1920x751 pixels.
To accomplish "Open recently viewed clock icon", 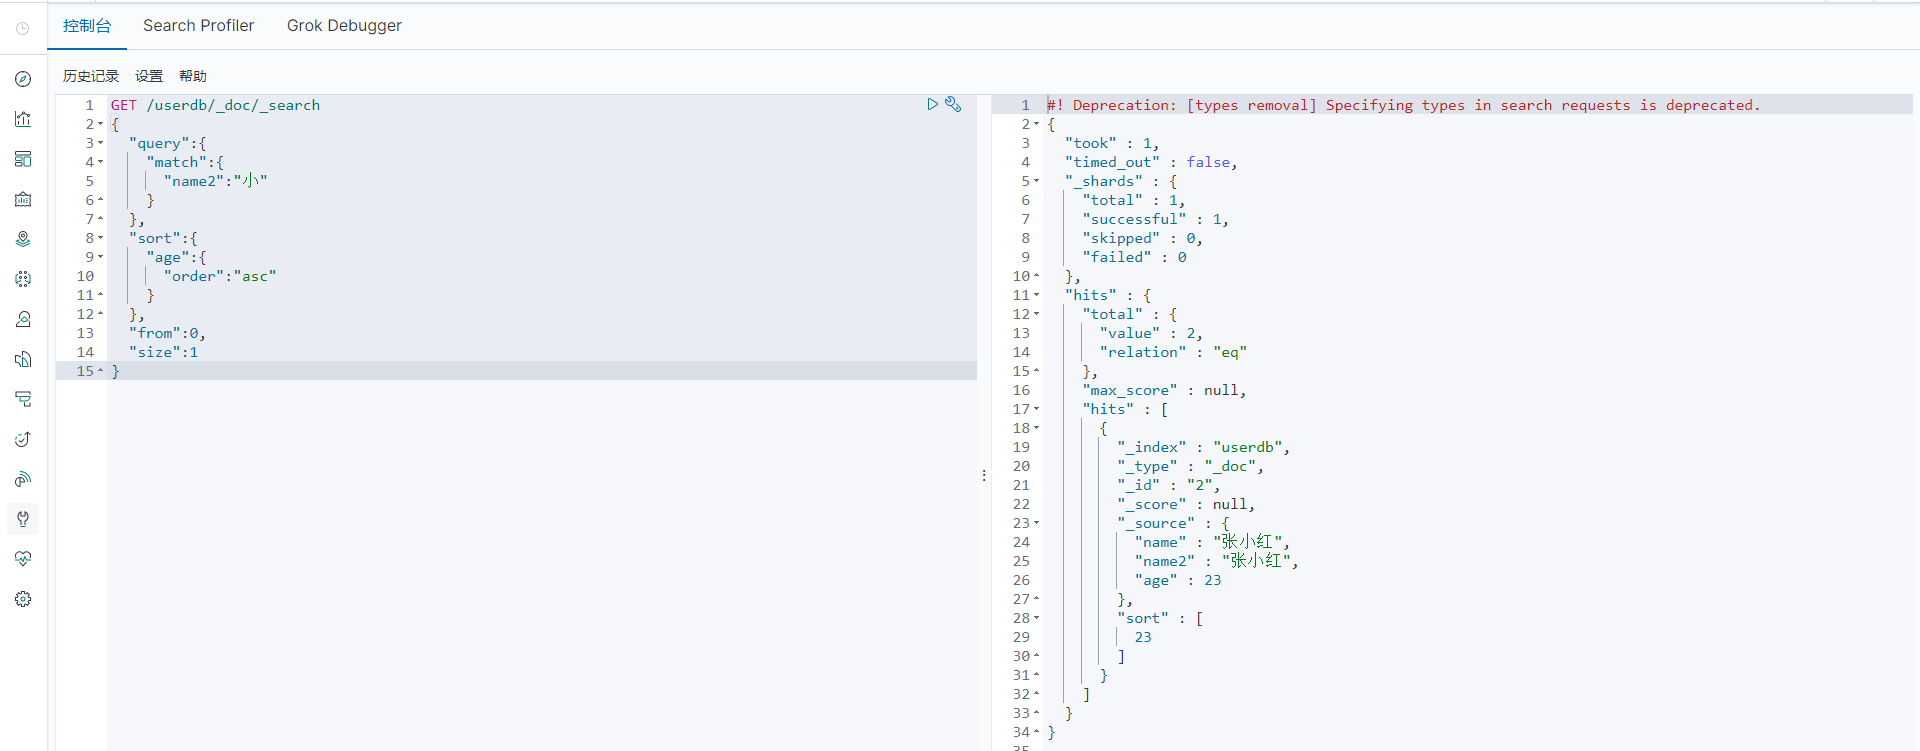I will tap(23, 28).
